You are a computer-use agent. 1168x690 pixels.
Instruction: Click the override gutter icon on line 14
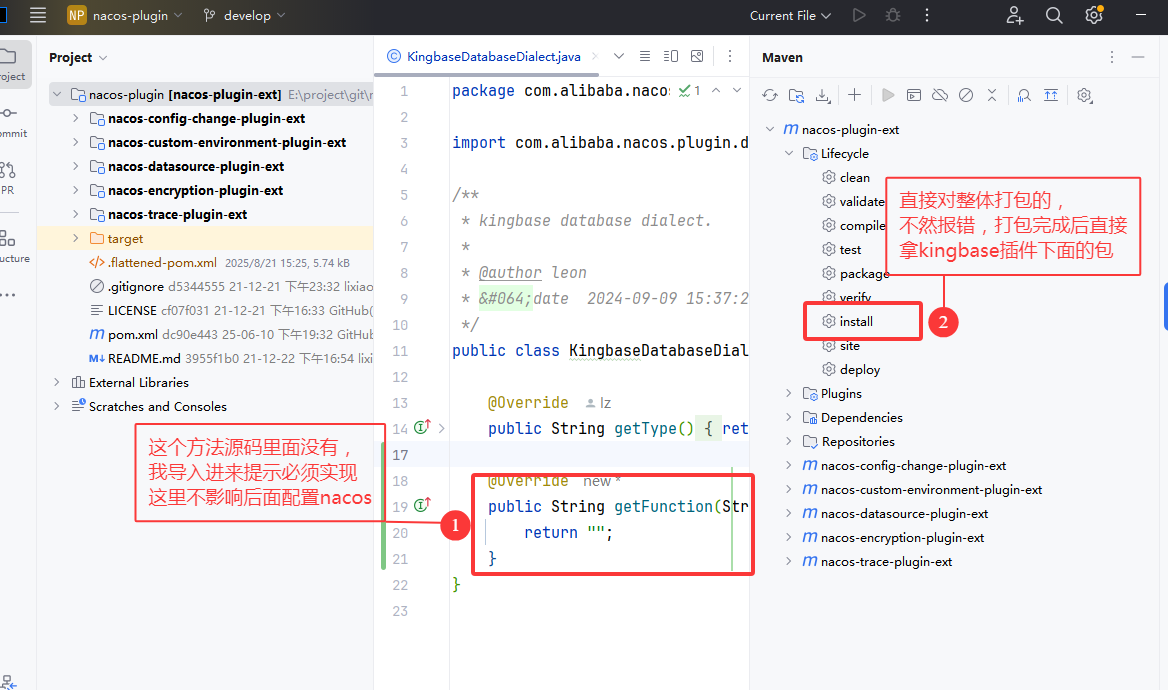[422, 427]
